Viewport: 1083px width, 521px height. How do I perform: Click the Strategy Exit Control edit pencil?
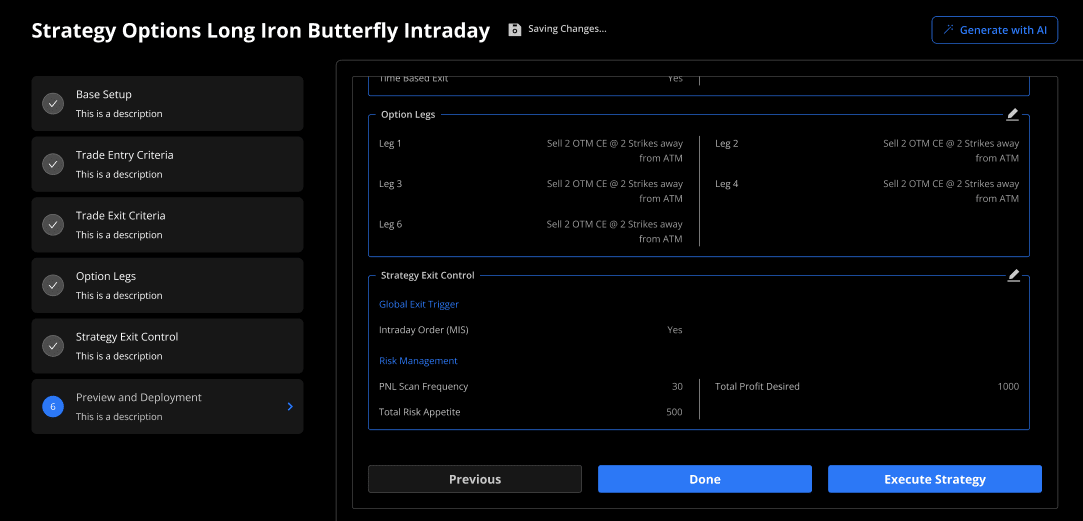pyautogui.click(x=1012, y=275)
